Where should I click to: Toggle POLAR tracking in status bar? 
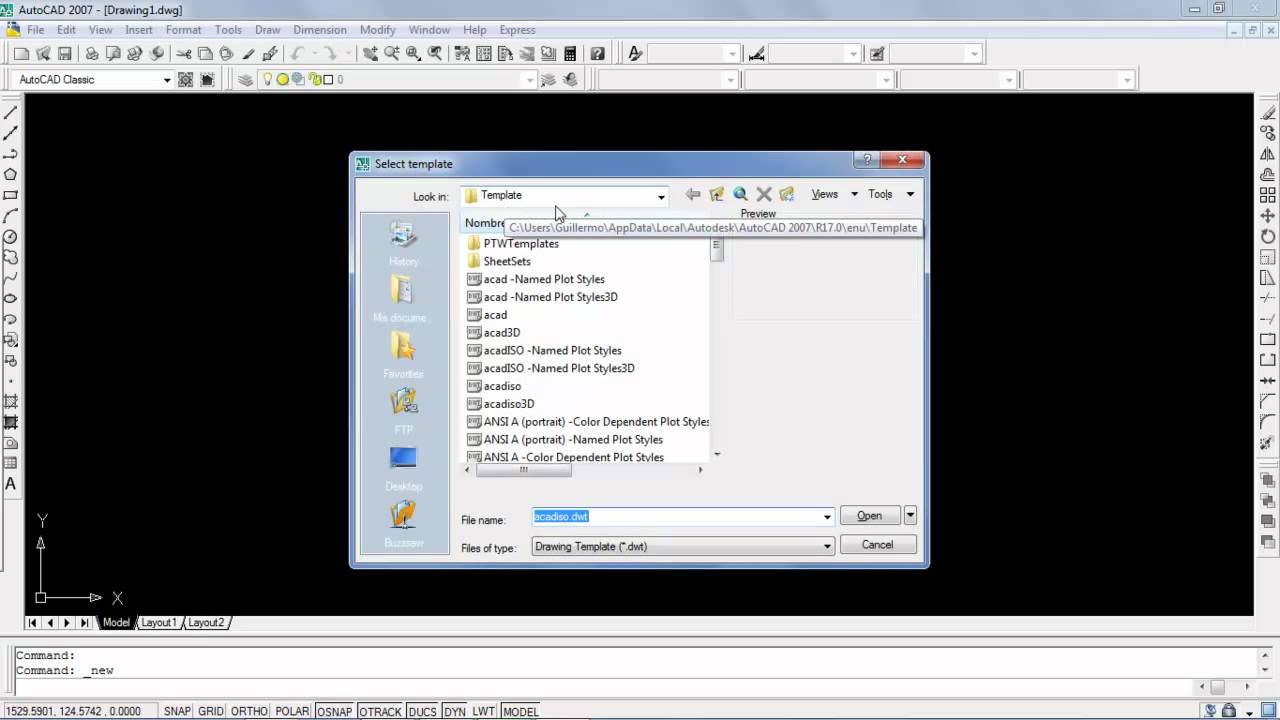point(292,712)
